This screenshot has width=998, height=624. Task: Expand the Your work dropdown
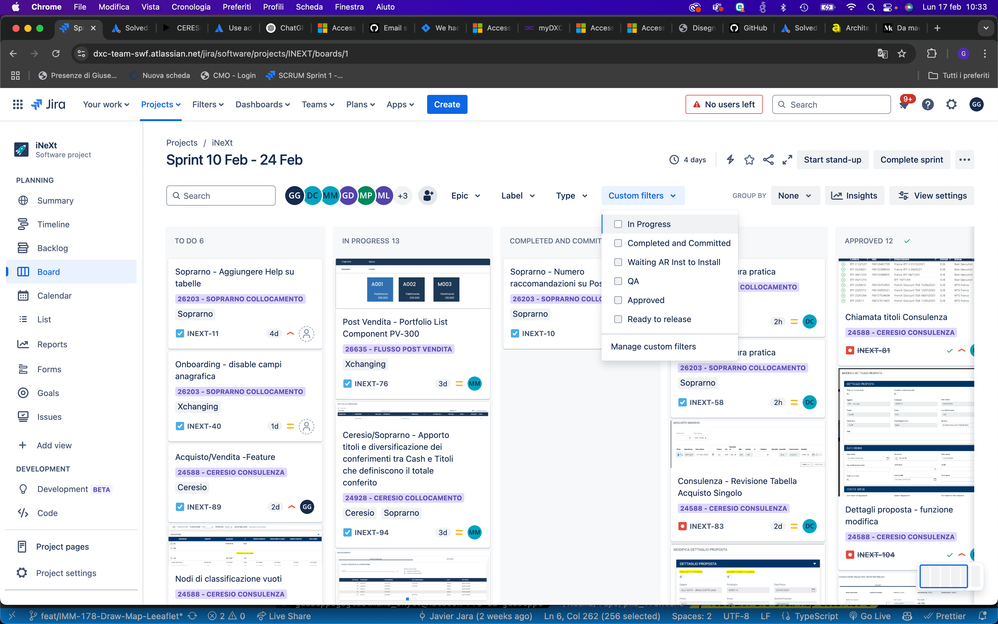(106, 104)
